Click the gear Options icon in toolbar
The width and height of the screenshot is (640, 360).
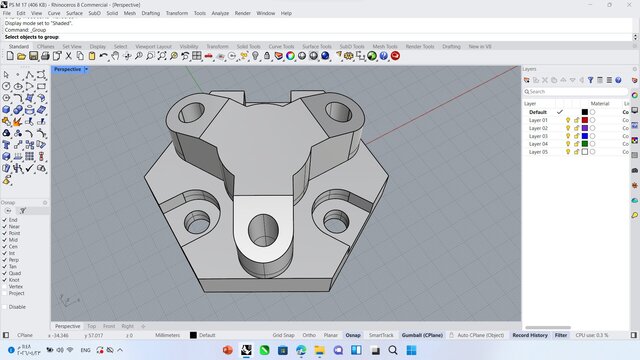tap(348, 56)
